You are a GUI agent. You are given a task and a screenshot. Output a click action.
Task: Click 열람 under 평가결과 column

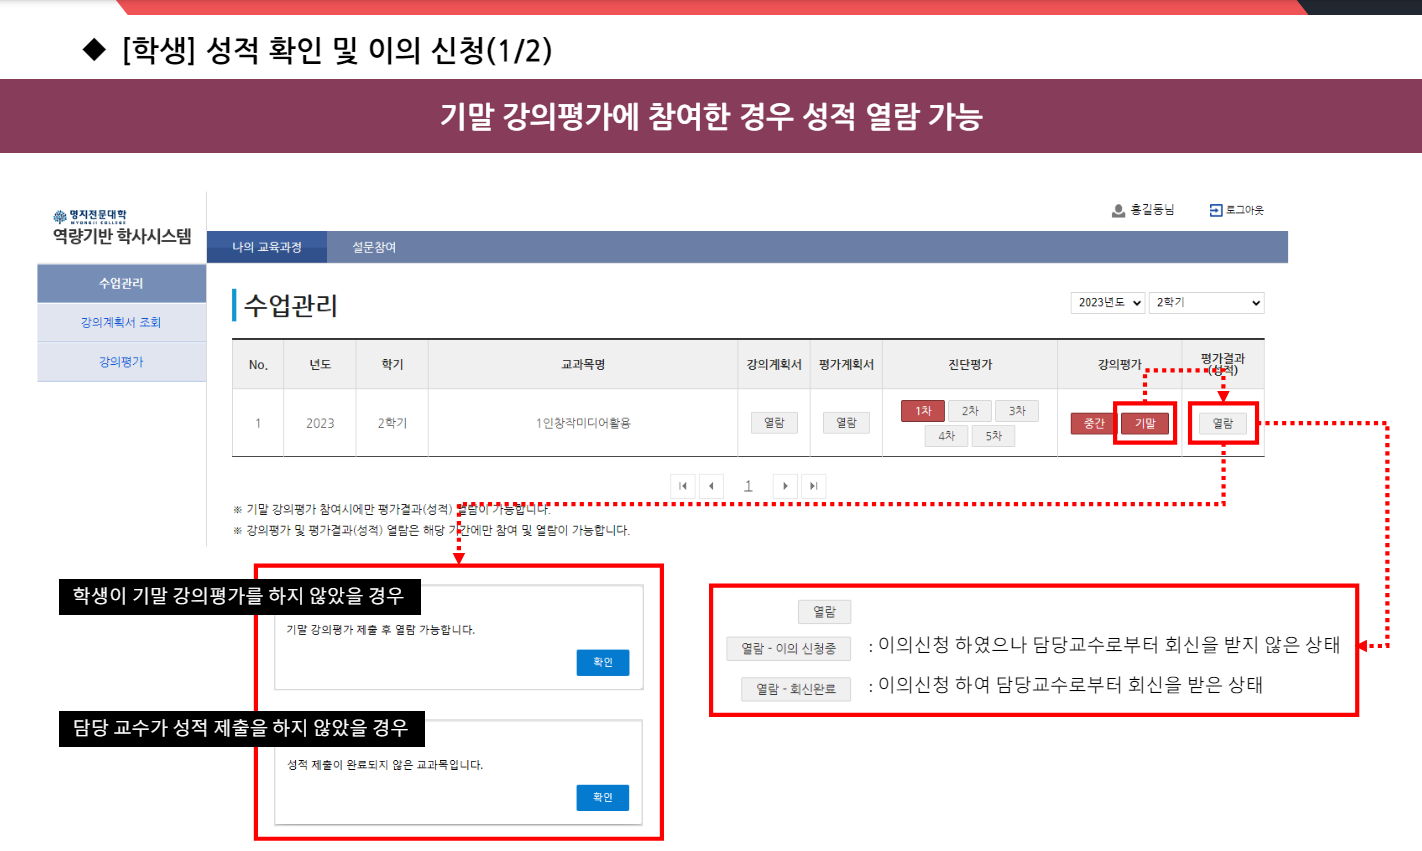(1222, 422)
